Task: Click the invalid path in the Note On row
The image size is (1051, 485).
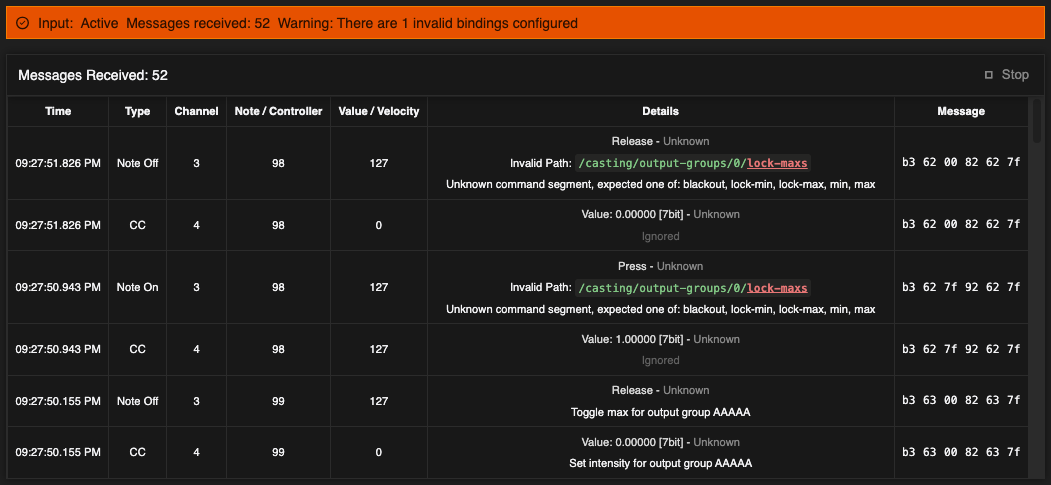Action: 692,288
